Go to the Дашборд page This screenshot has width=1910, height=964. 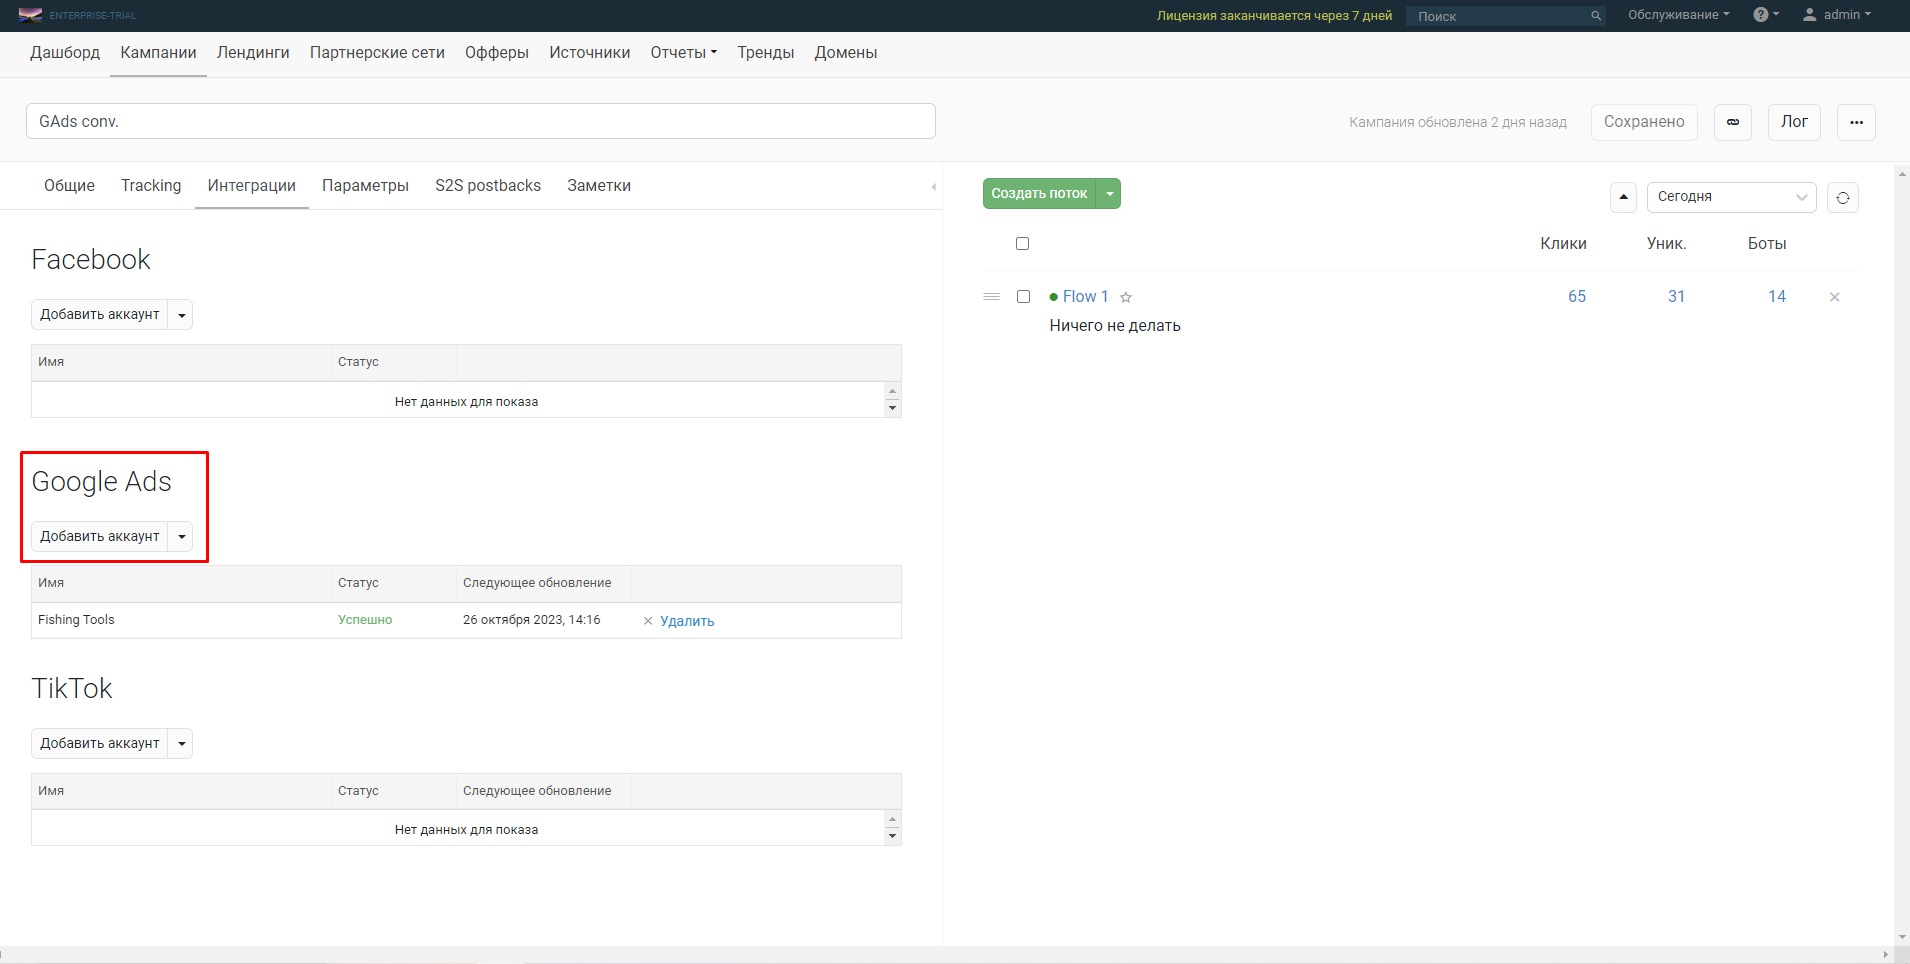click(x=65, y=53)
